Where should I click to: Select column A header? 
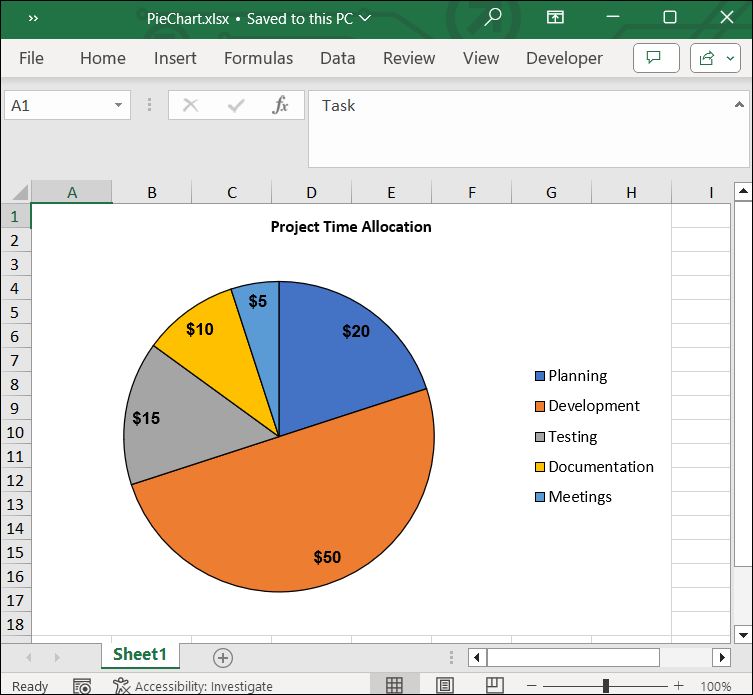tap(72, 192)
